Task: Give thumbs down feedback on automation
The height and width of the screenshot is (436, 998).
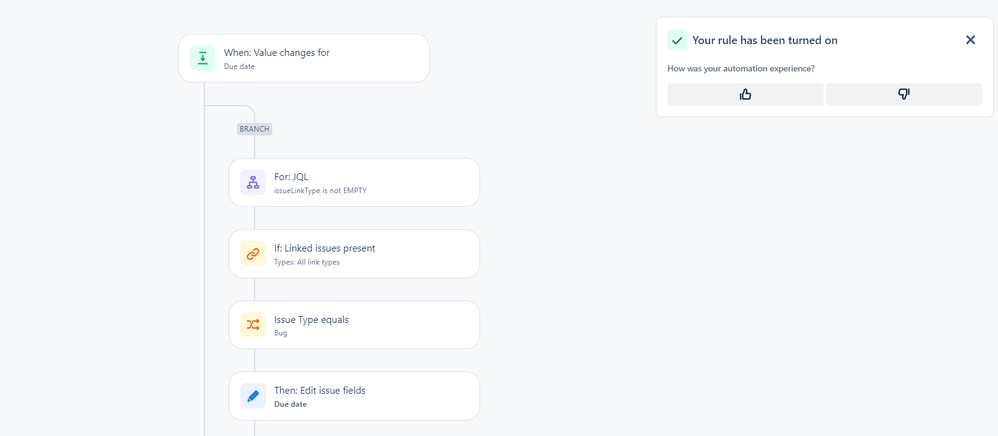Action: point(904,94)
